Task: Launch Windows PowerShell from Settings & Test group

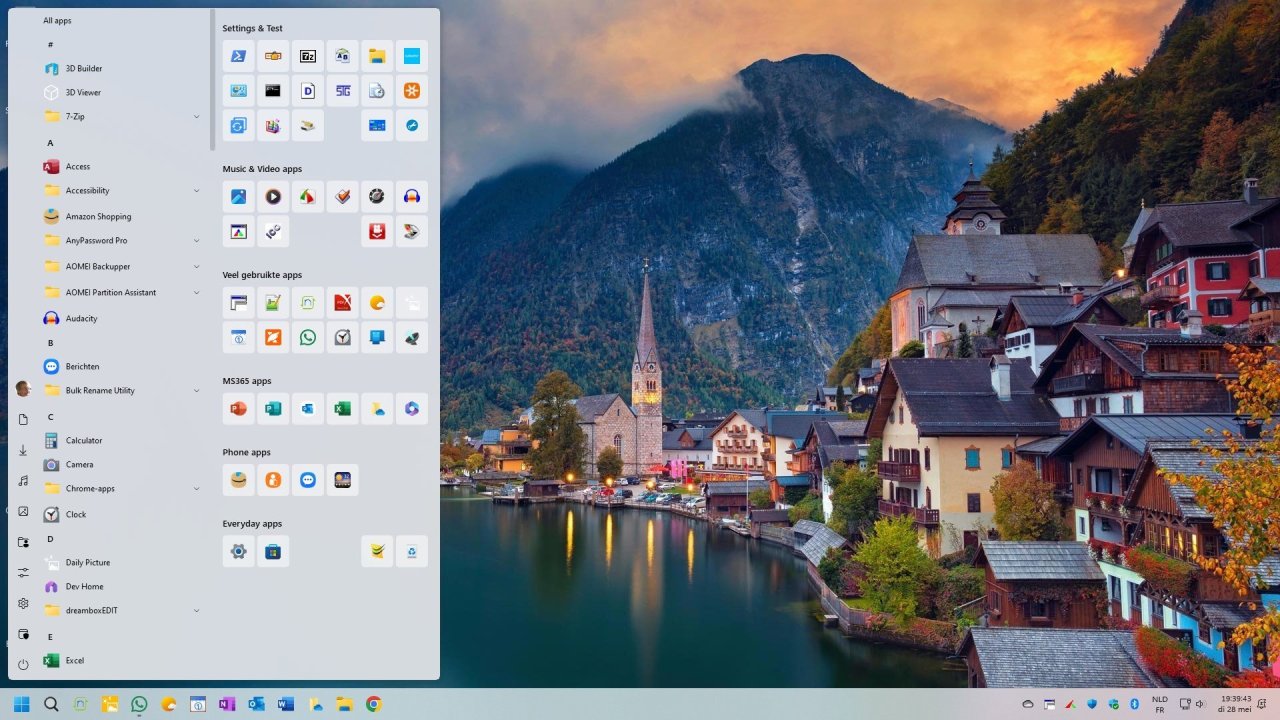Action: point(238,55)
